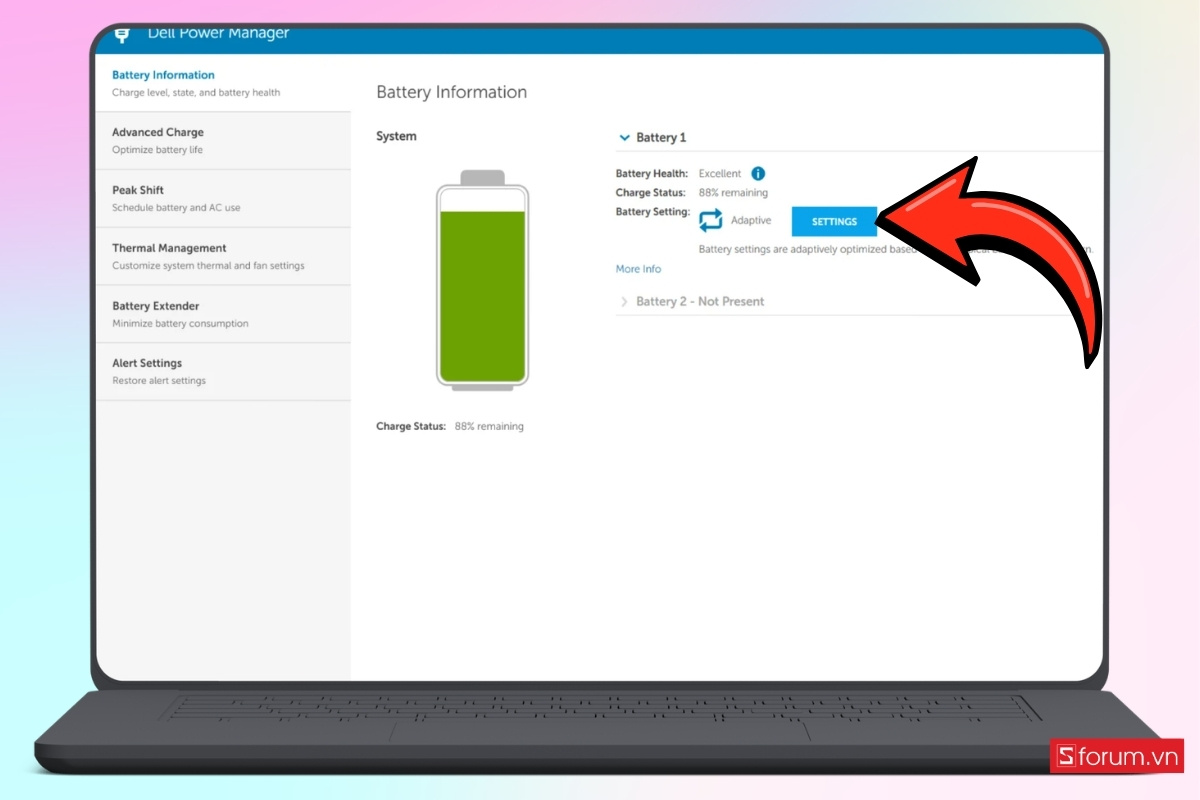Click 'Charge level, state, and battery health' text

(196, 93)
